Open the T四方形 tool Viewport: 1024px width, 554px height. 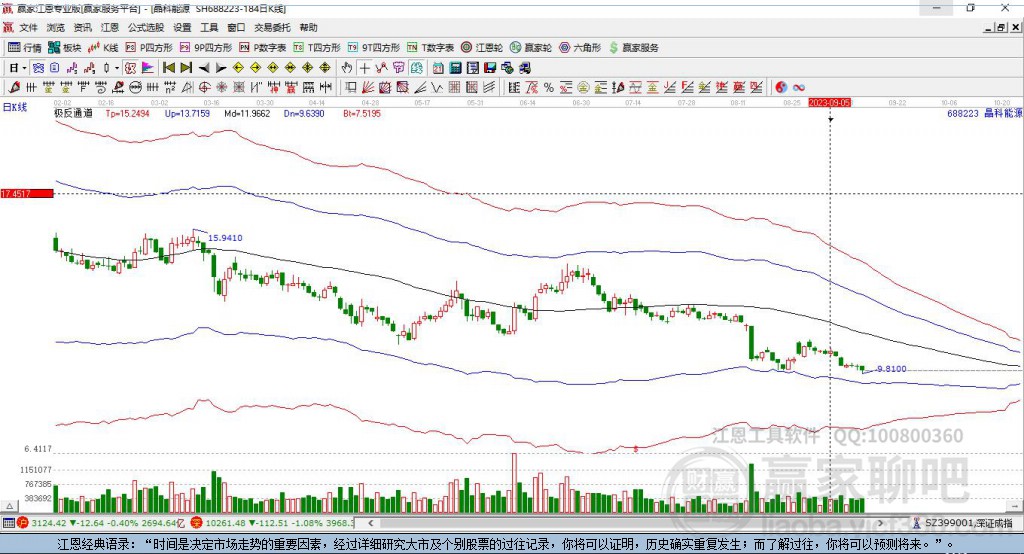point(317,48)
